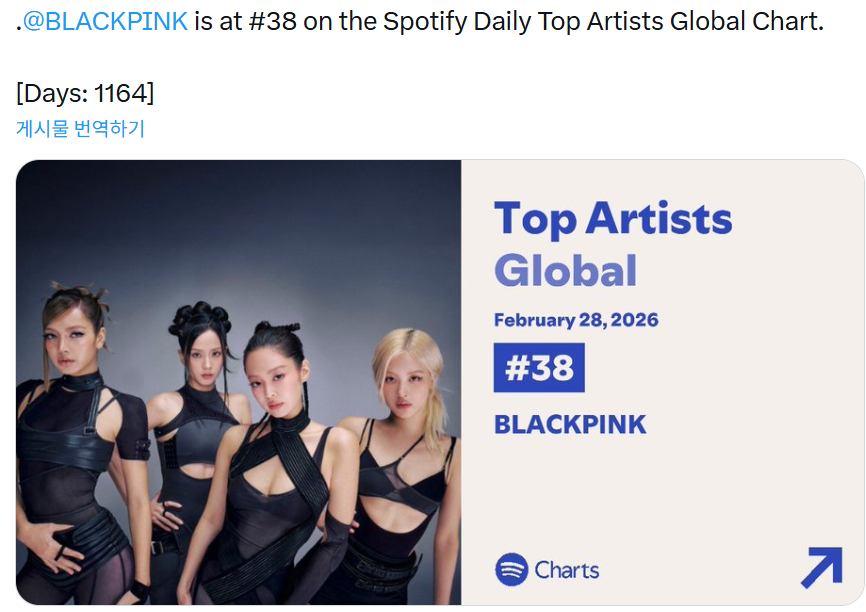Image resolution: width=866 pixels, height=612 pixels.
Task: Click the 게시물 번역하기 translate link
Action: point(80,129)
